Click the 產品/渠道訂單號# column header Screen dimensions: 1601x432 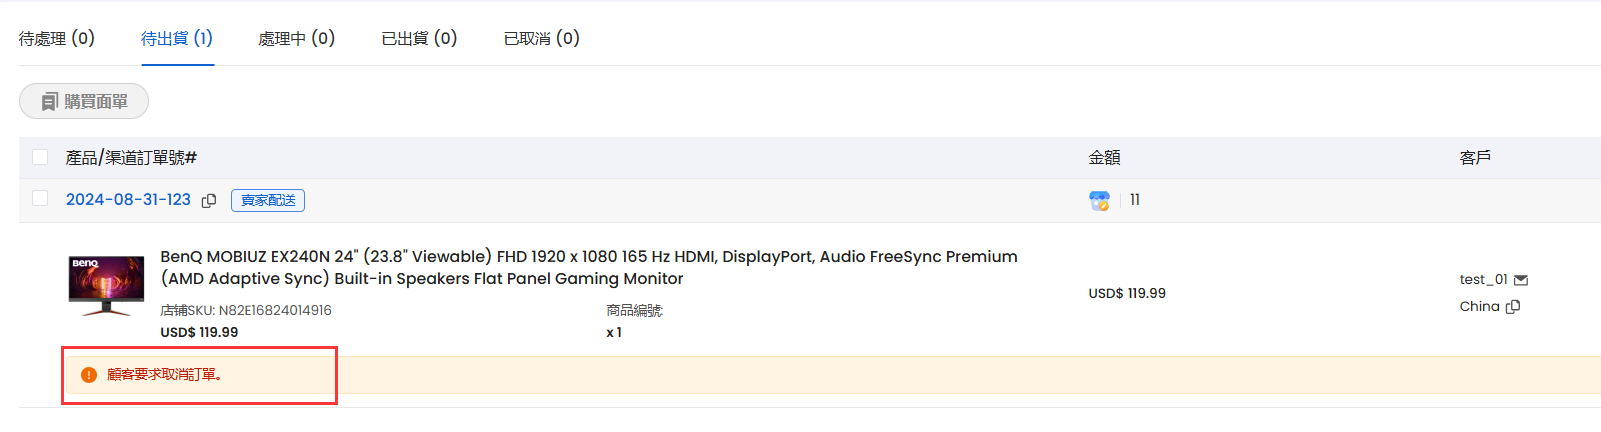click(x=131, y=158)
